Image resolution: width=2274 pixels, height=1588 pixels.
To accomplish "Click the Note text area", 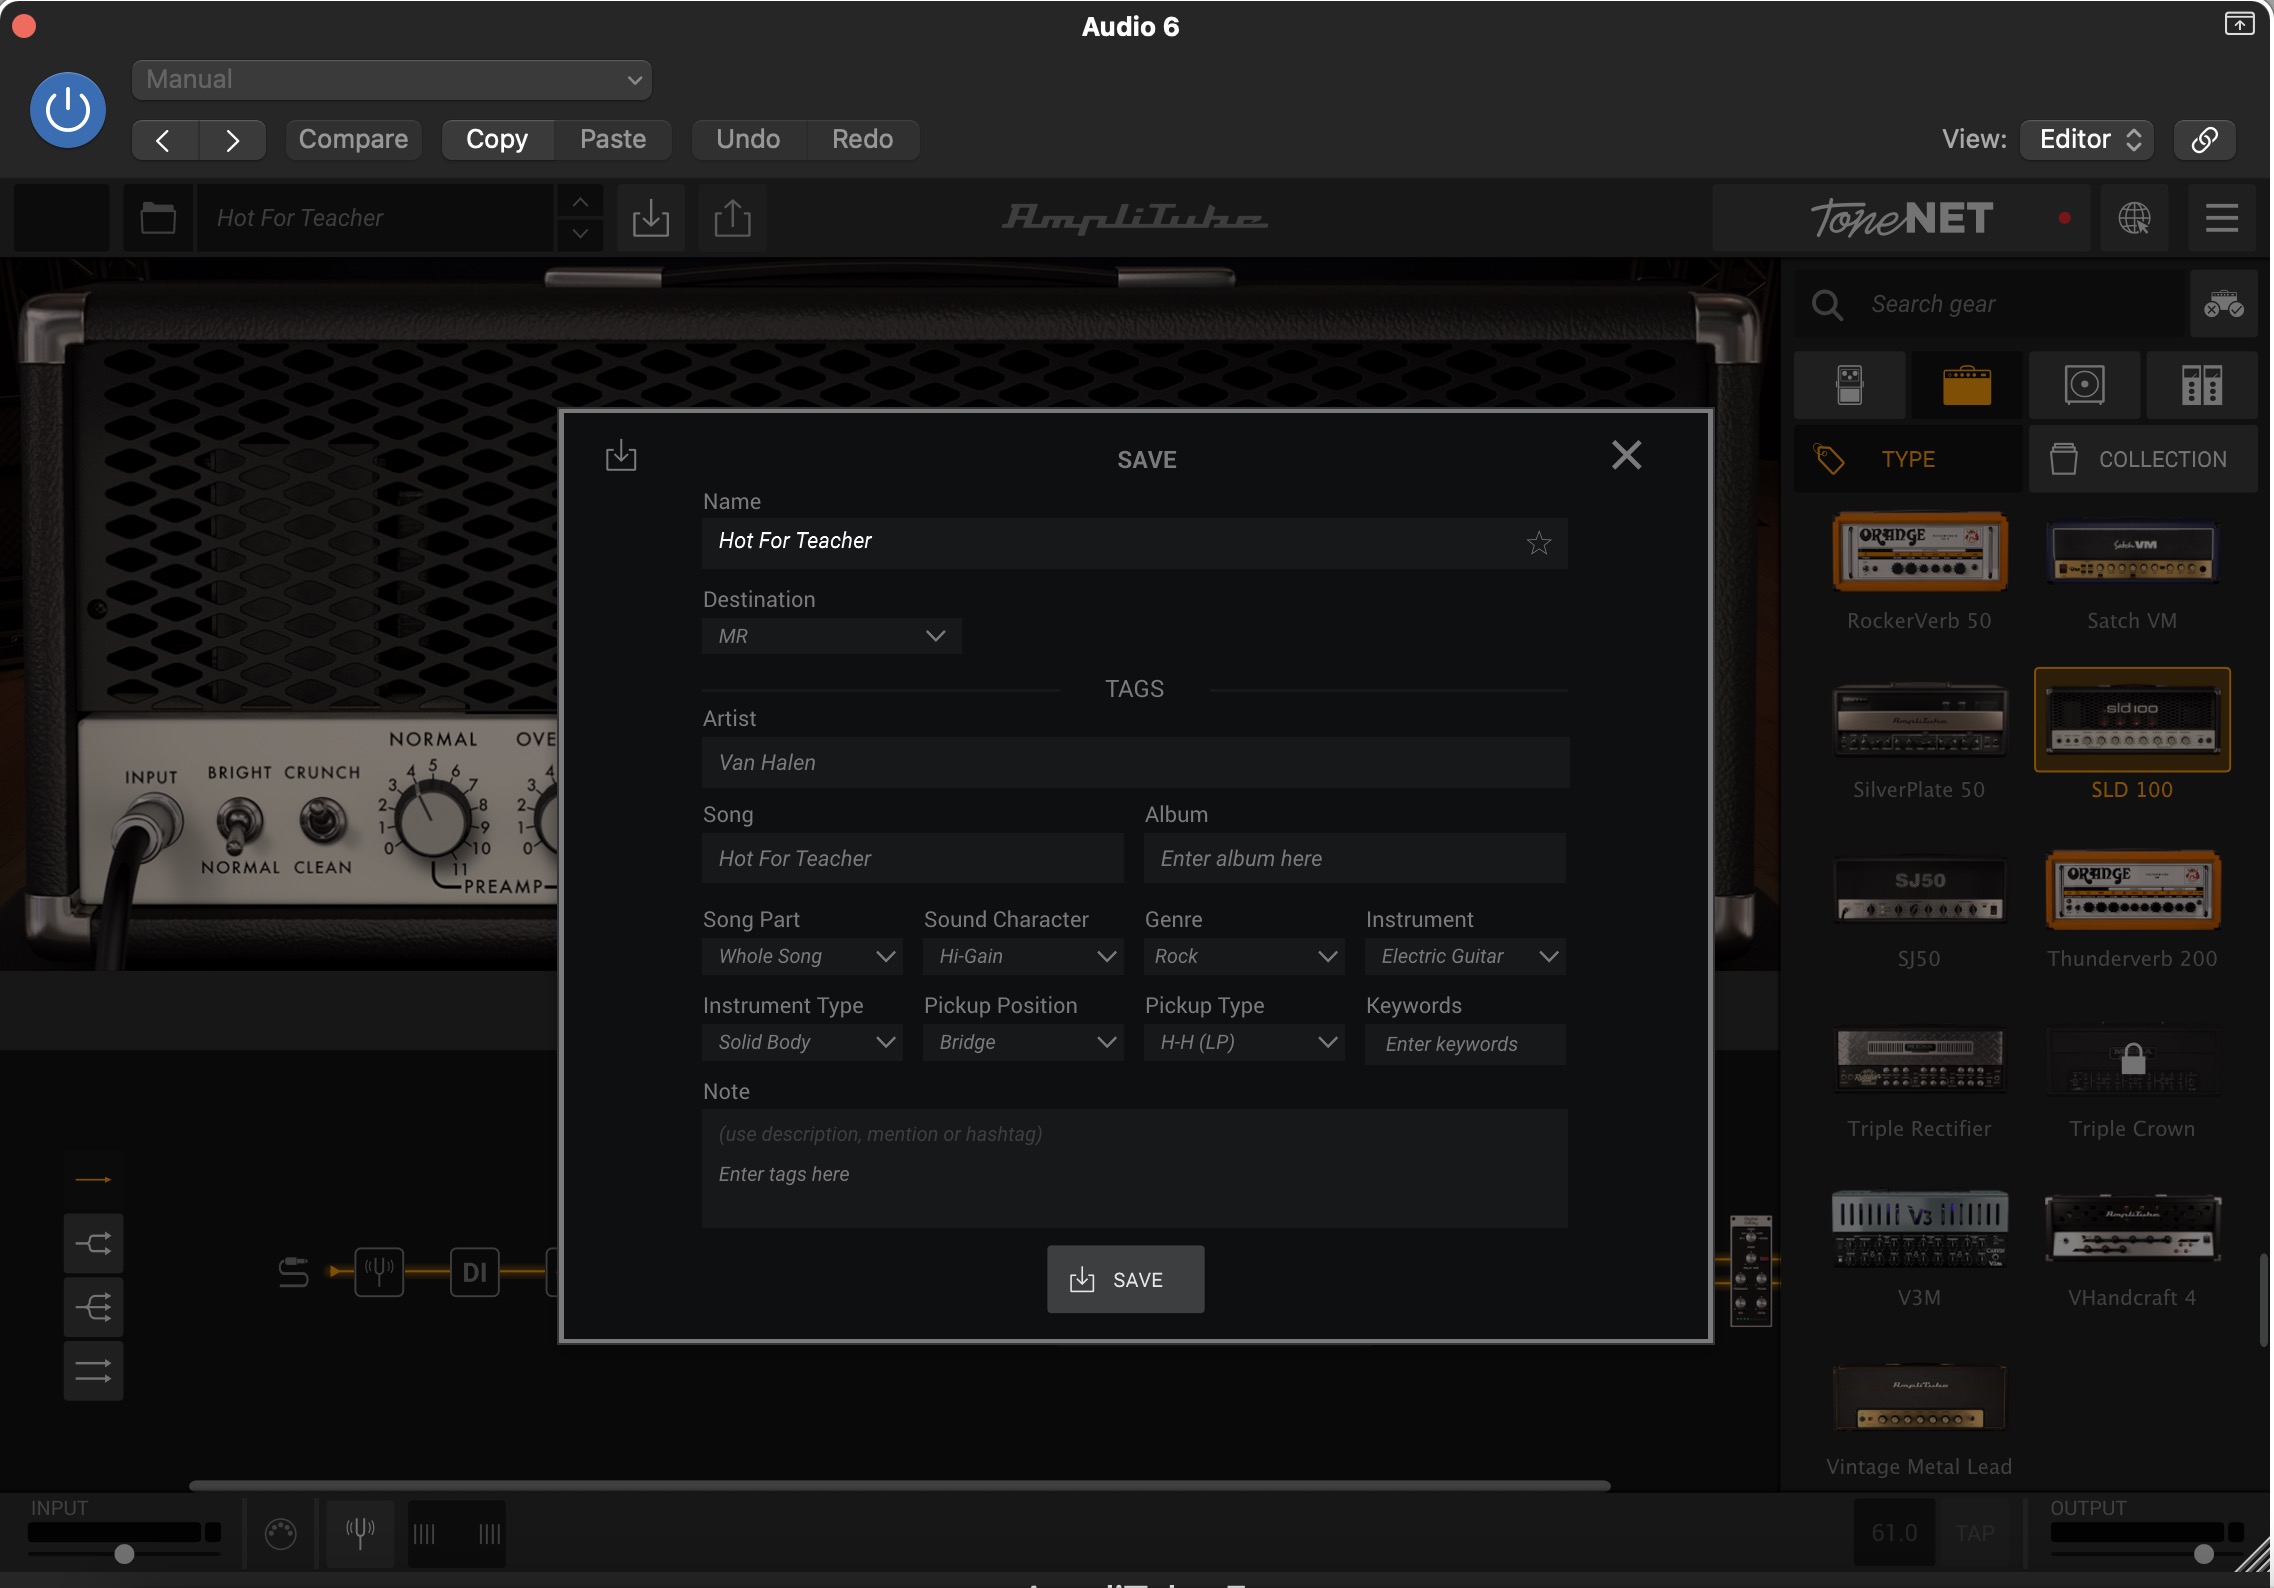I will point(1135,1168).
